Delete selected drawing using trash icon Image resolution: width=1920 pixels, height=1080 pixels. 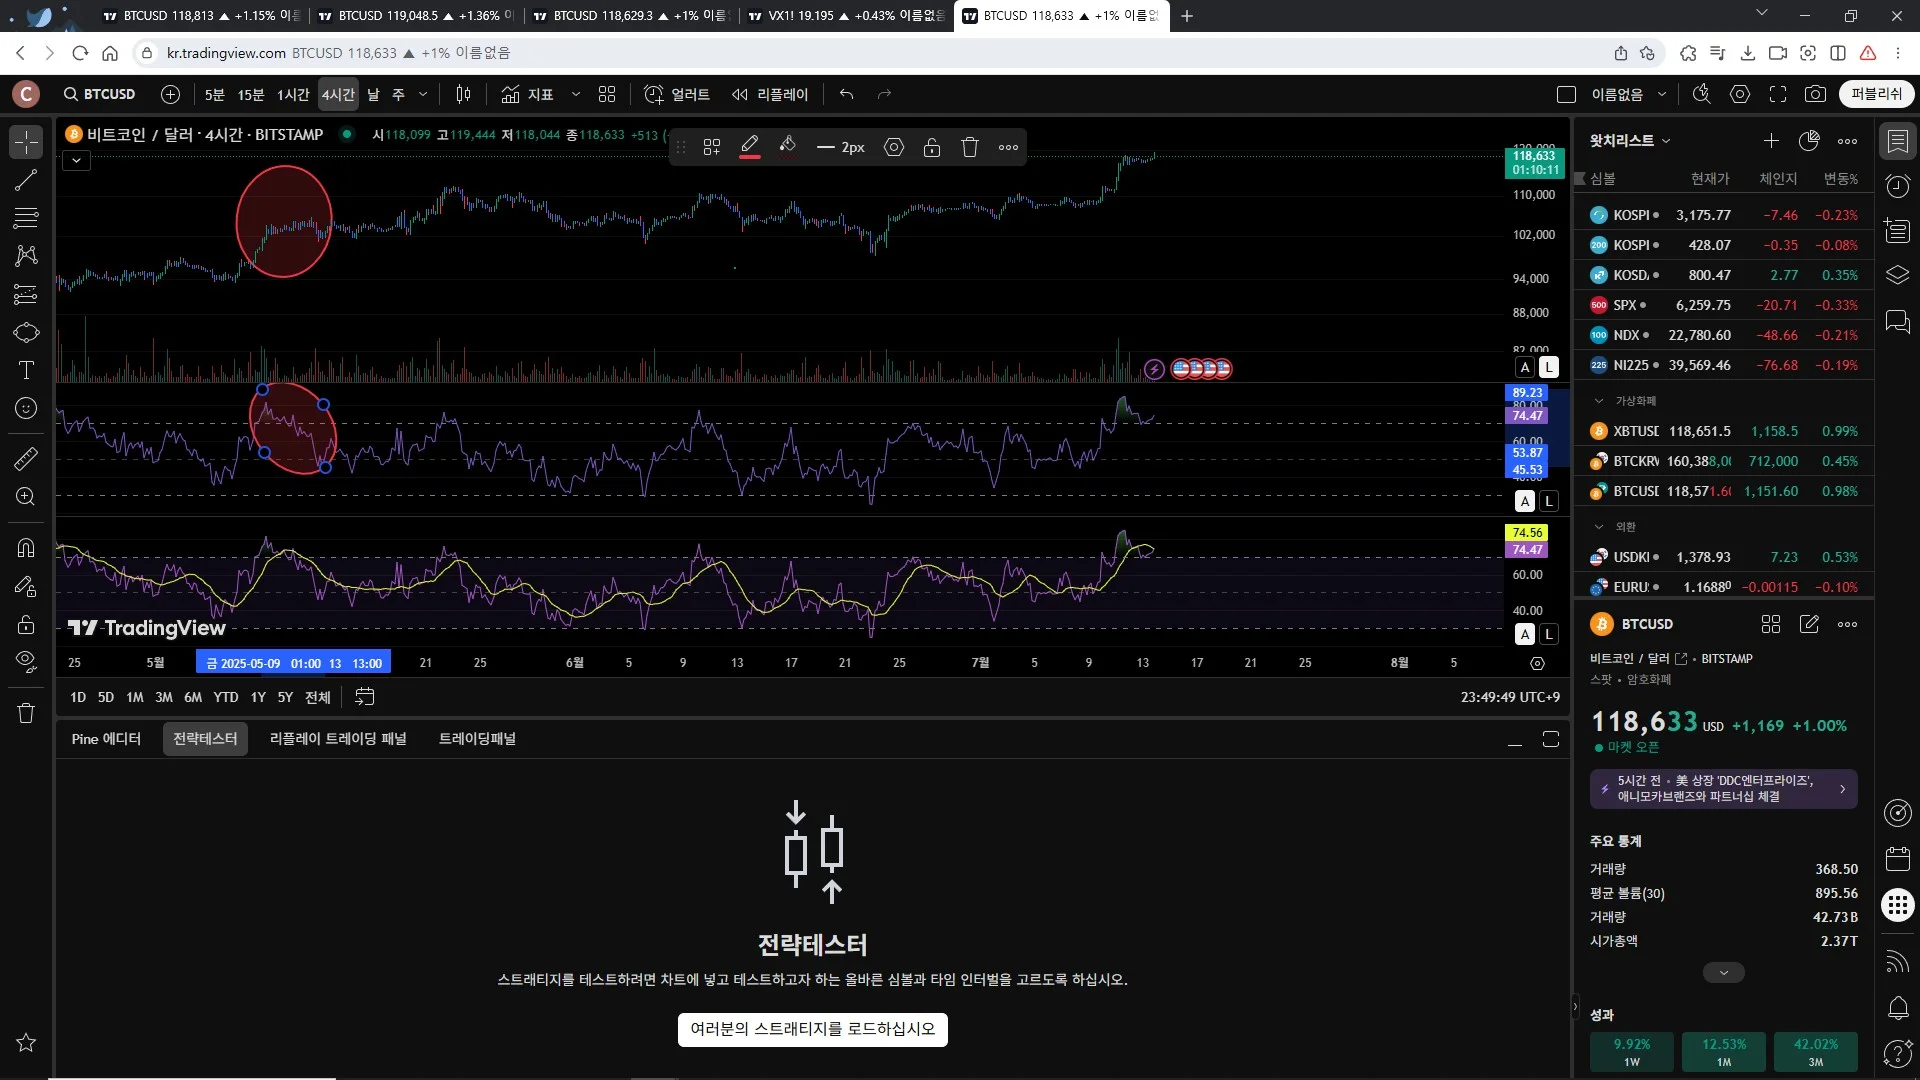click(x=969, y=147)
